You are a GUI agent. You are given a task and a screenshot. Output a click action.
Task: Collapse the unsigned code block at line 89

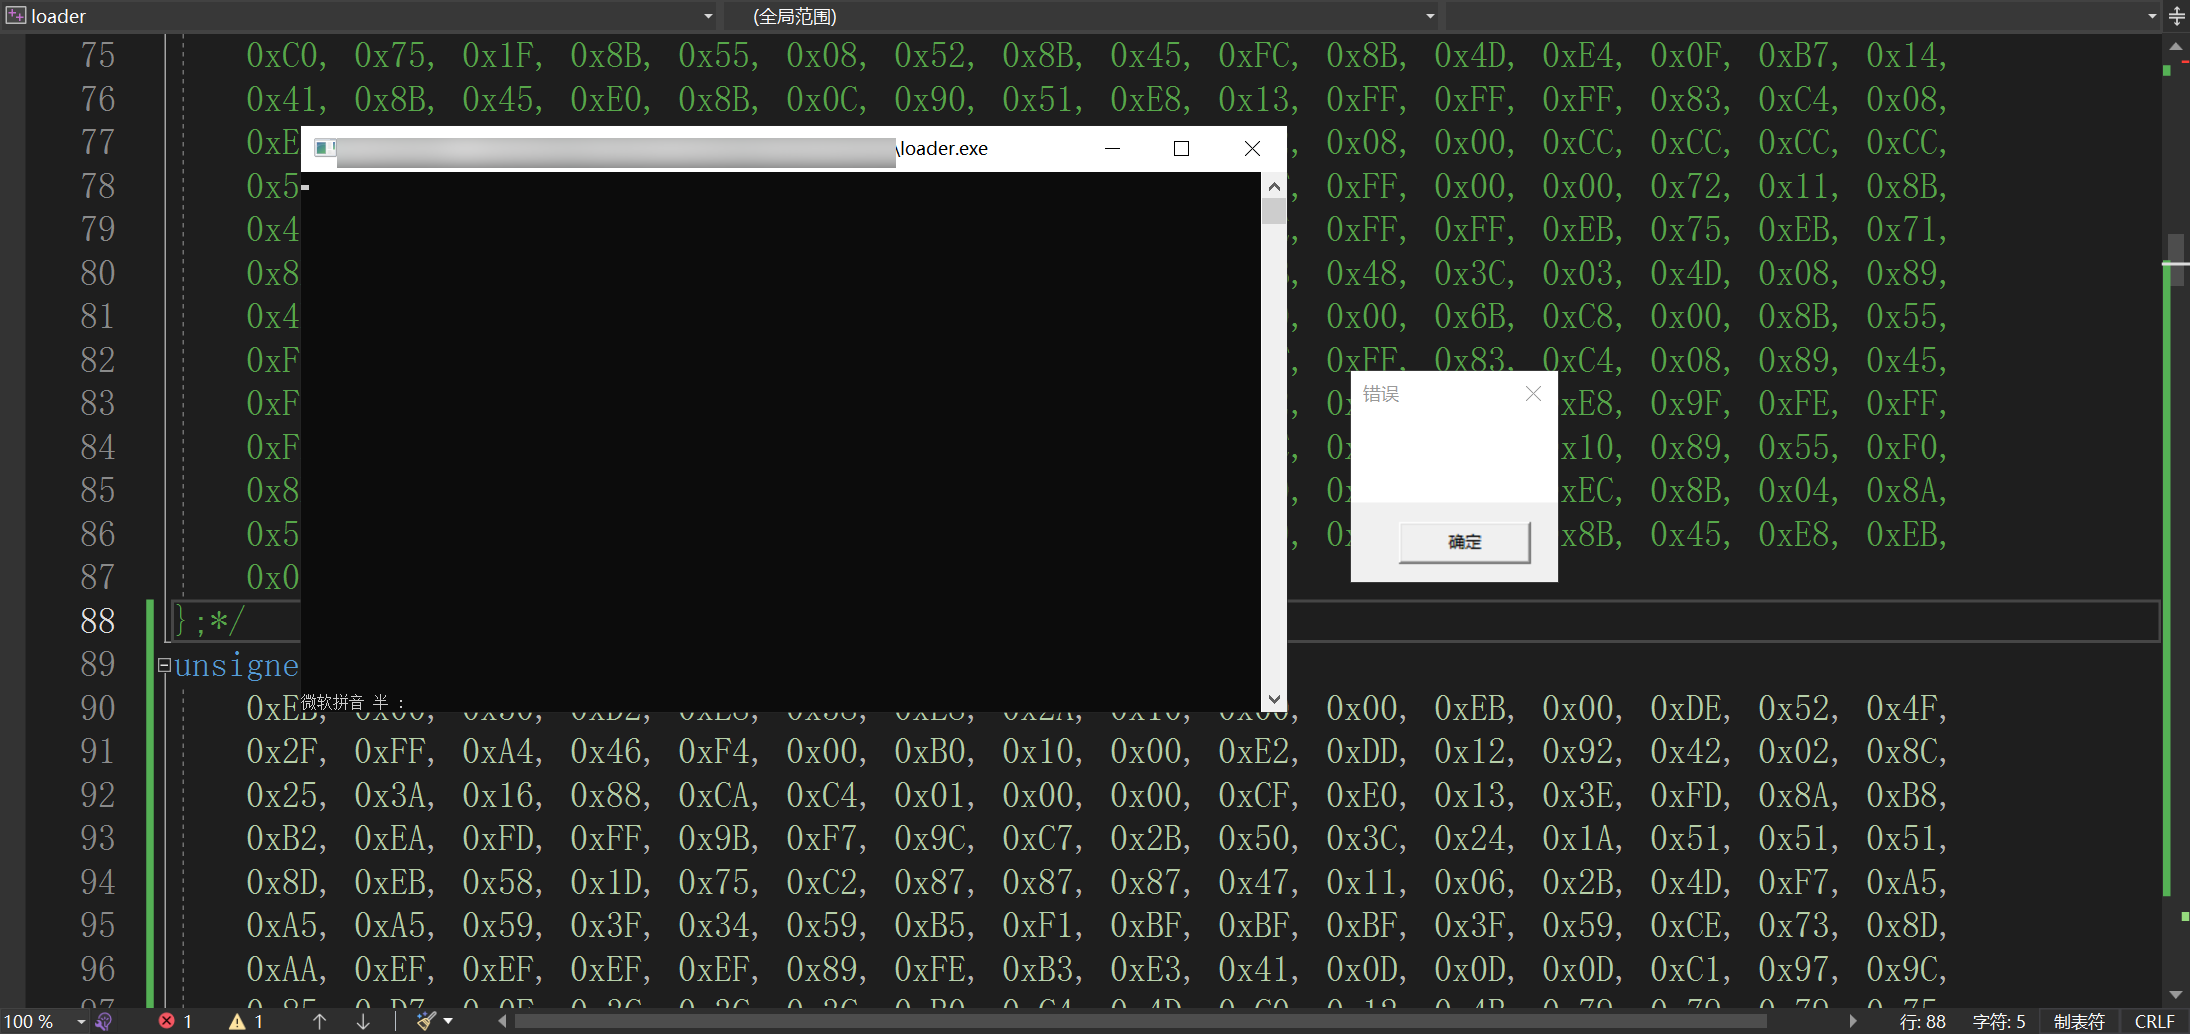(164, 664)
